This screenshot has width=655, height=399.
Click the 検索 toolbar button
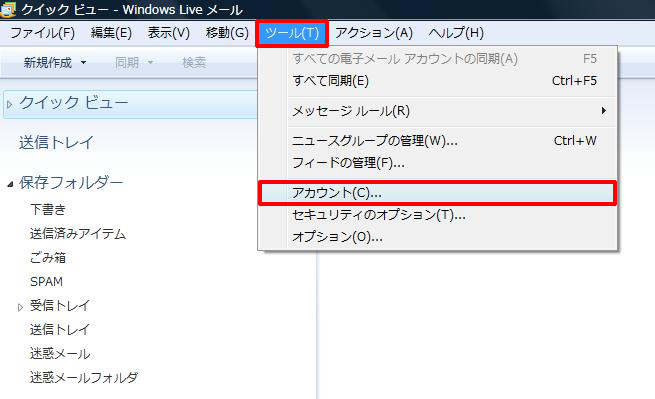tap(194, 63)
